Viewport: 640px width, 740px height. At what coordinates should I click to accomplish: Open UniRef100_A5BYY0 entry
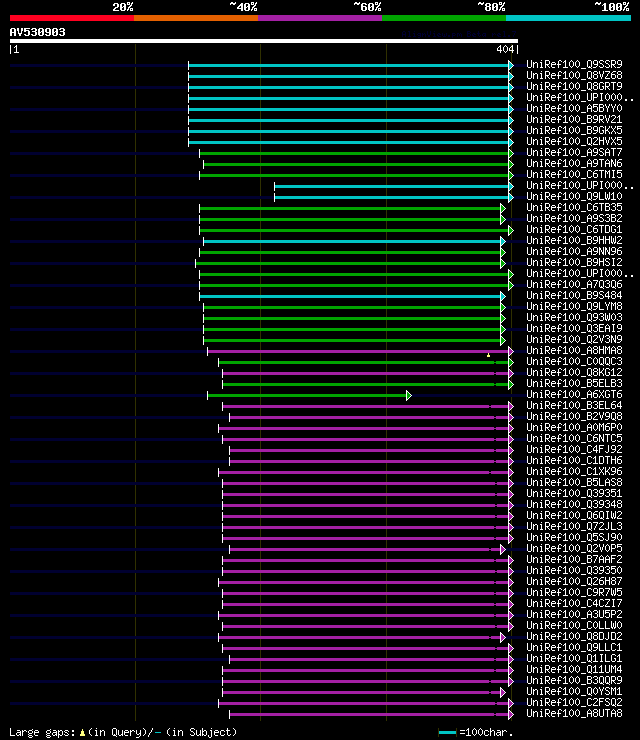point(574,108)
